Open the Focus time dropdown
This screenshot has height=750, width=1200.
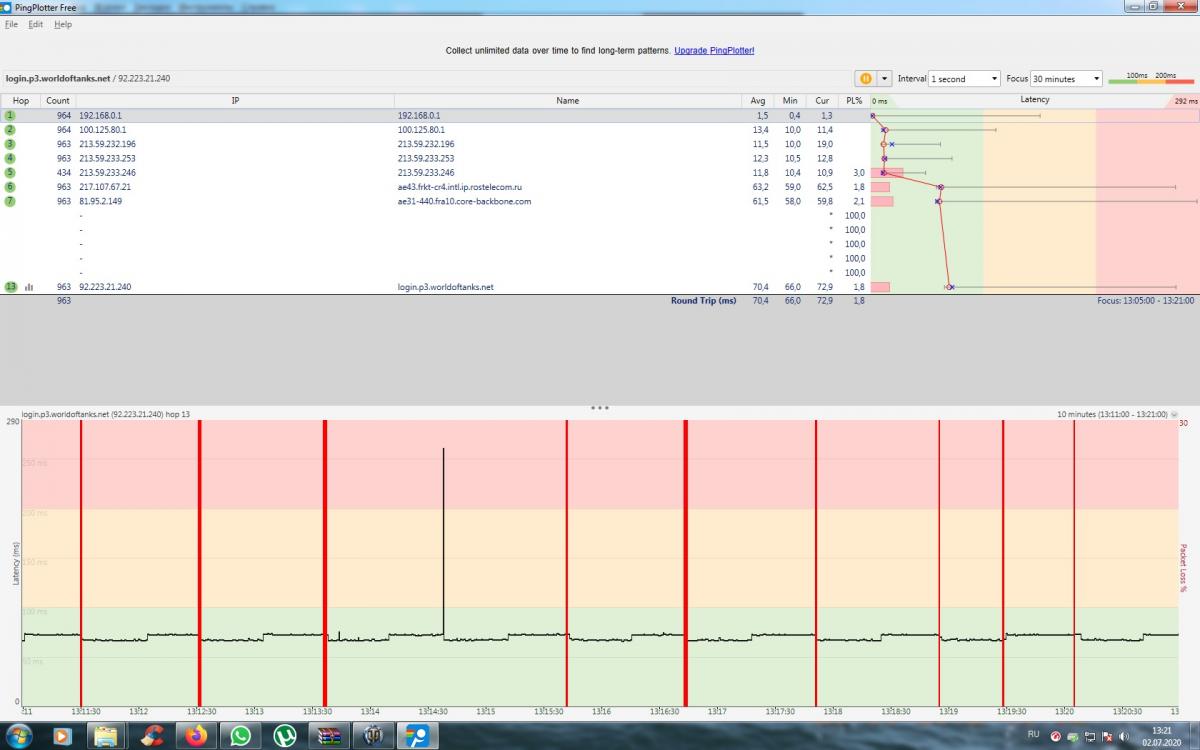(1066, 79)
